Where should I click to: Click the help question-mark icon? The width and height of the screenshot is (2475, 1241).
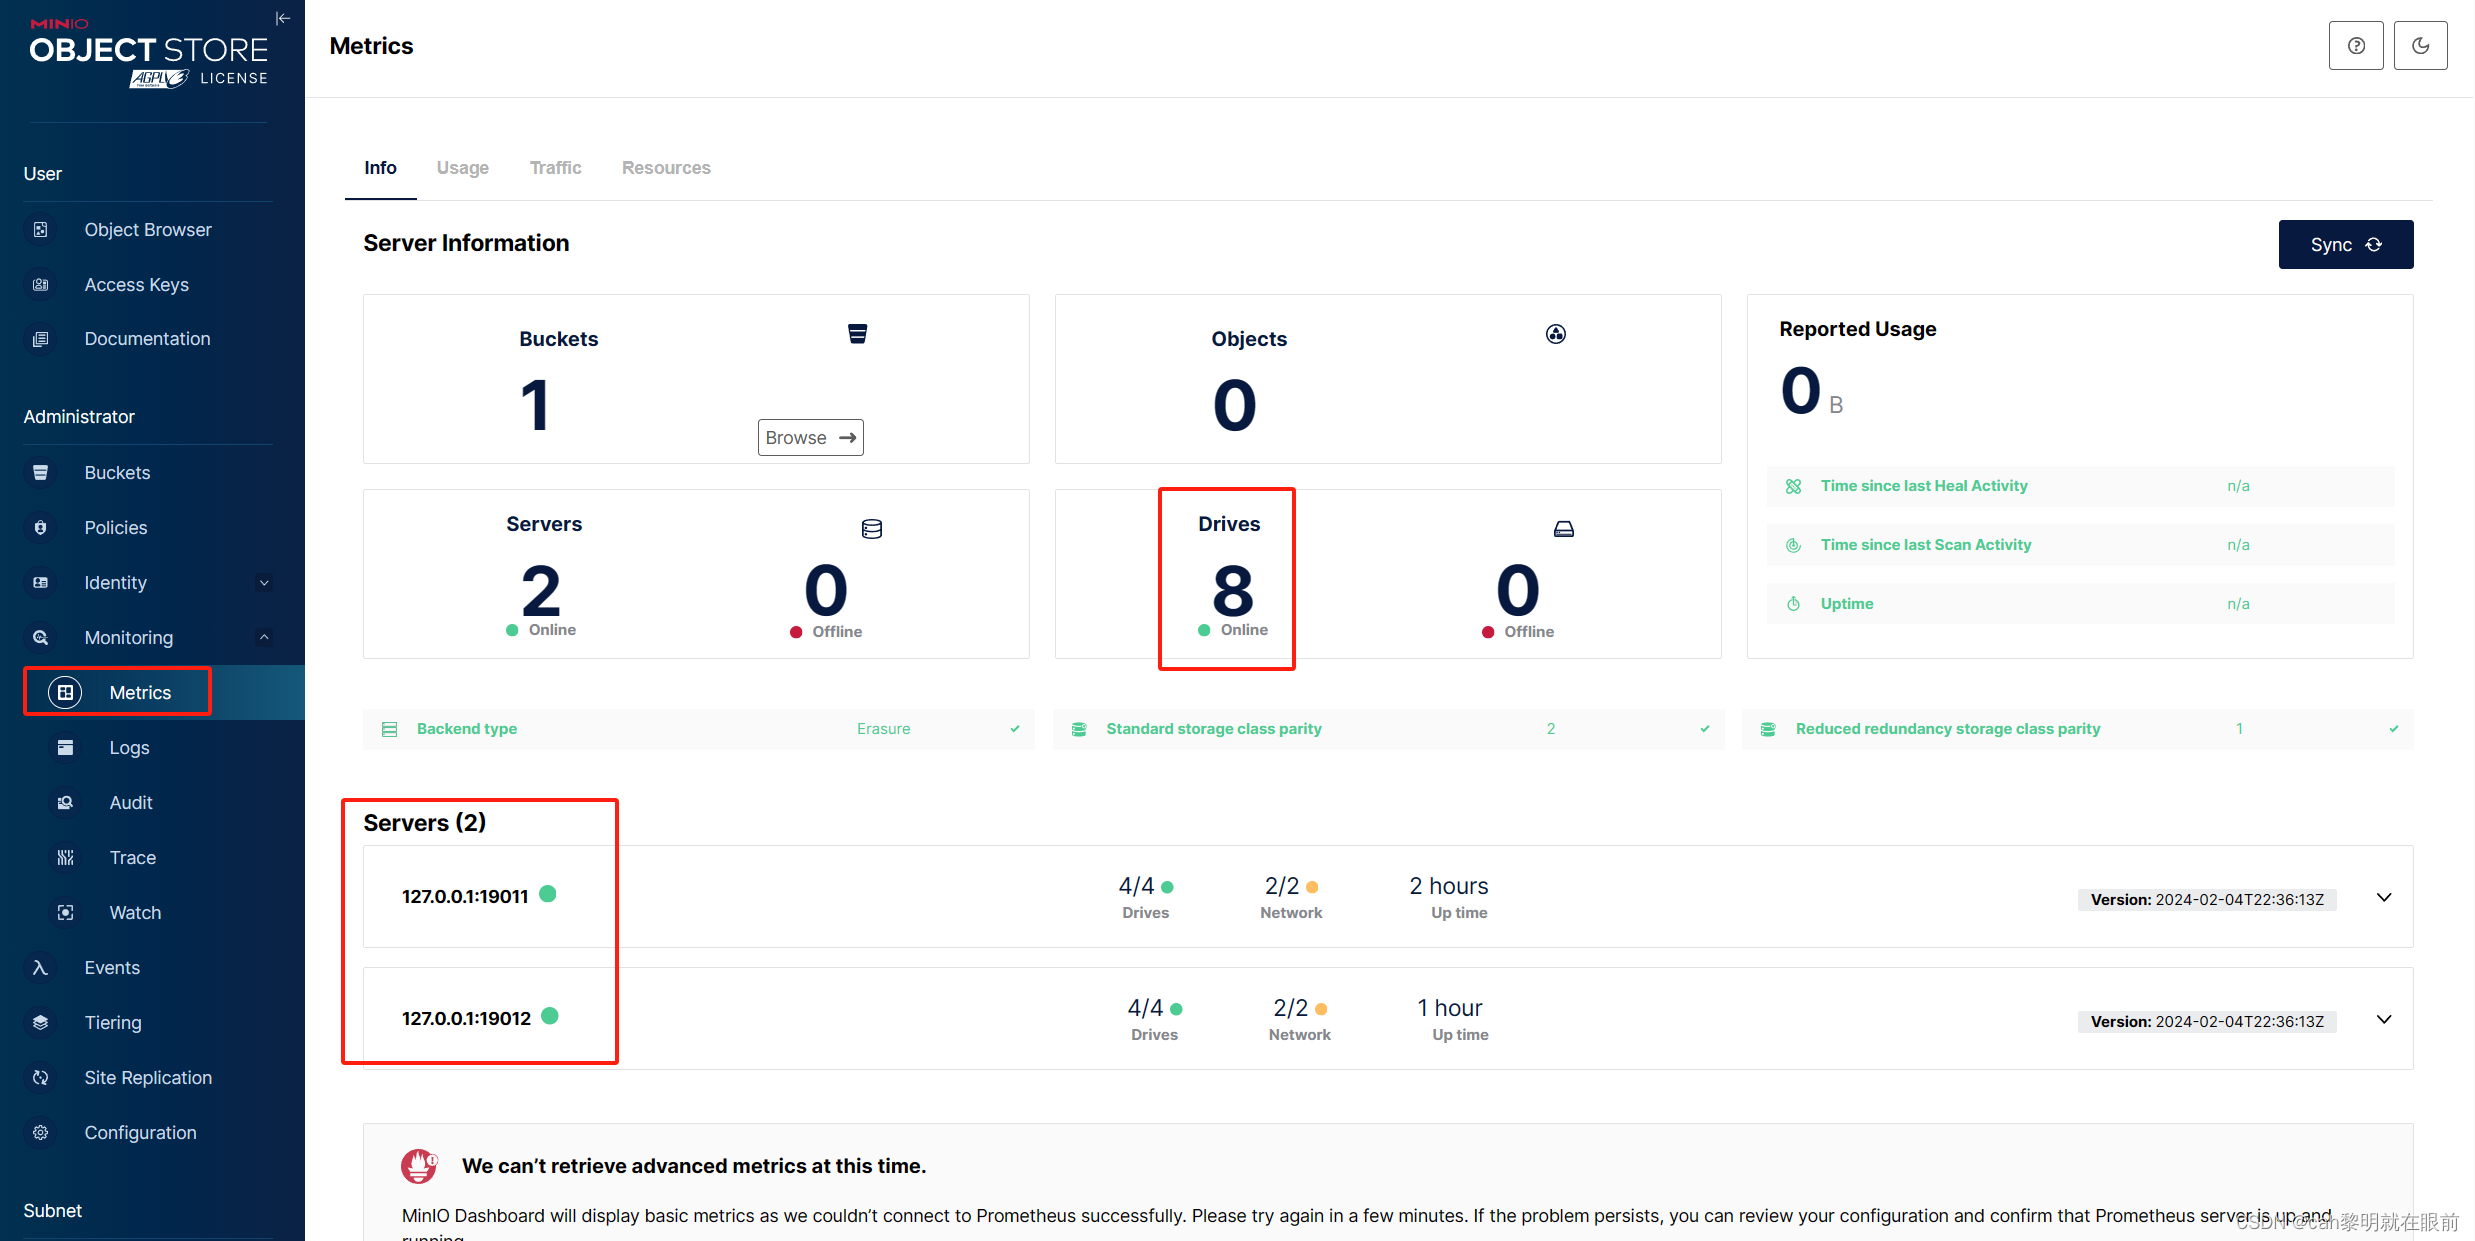(2355, 46)
